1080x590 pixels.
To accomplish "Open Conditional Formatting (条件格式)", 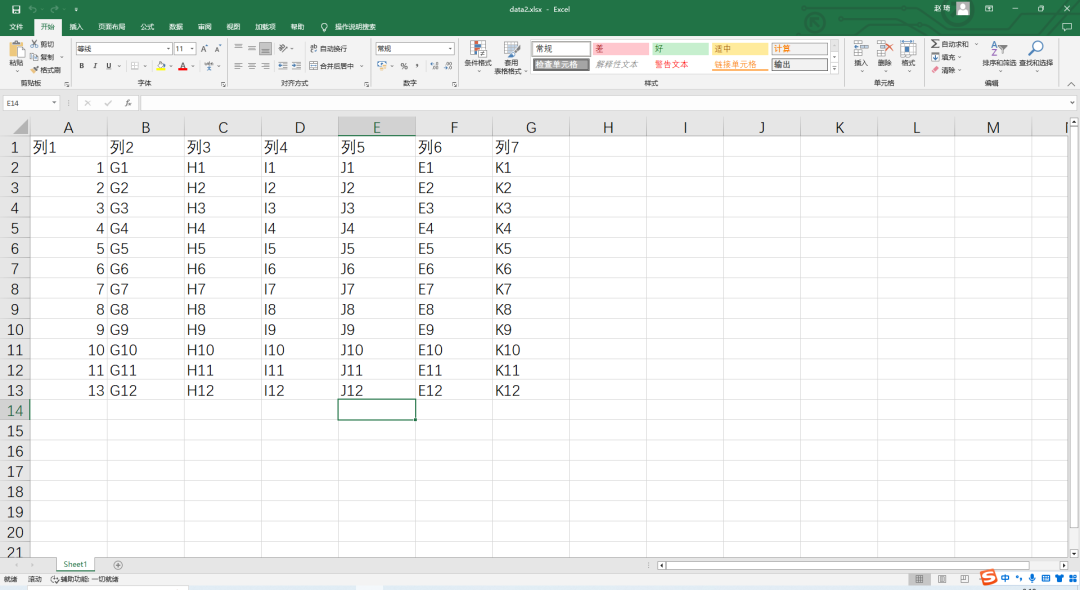I will click(x=478, y=55).
